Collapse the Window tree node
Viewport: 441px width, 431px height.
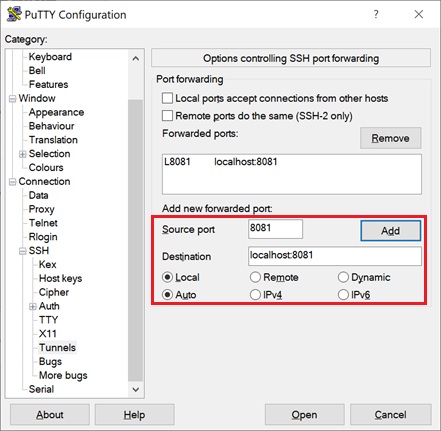[13, 99]
